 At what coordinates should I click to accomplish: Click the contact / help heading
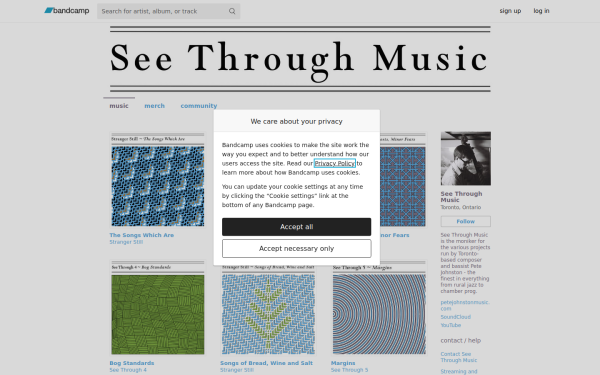[x=461, y=341]
